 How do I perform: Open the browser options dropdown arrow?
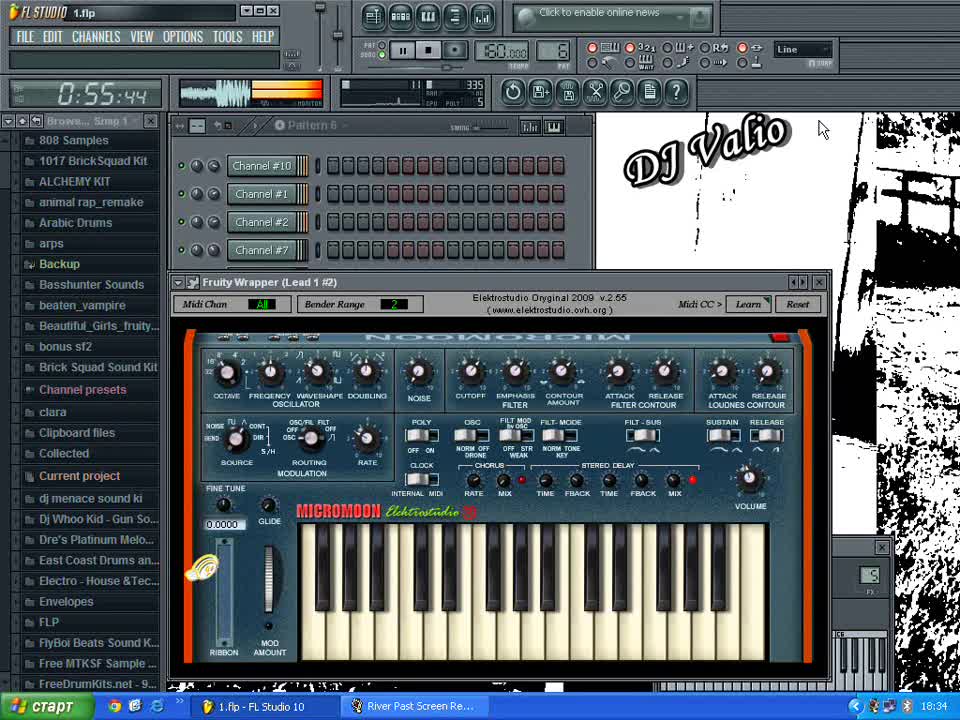point(8,121)
